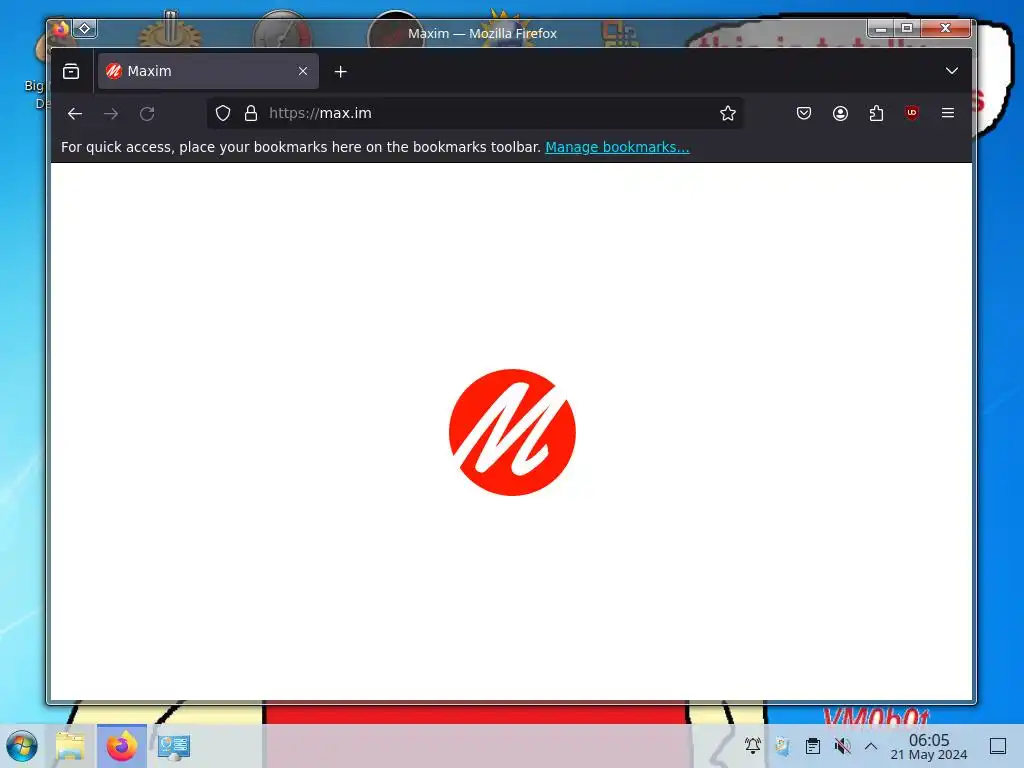Open the file manager taskbar icon
This screenshot has width=1024, height=768.
pyautogui.click(x=70, y=746)
